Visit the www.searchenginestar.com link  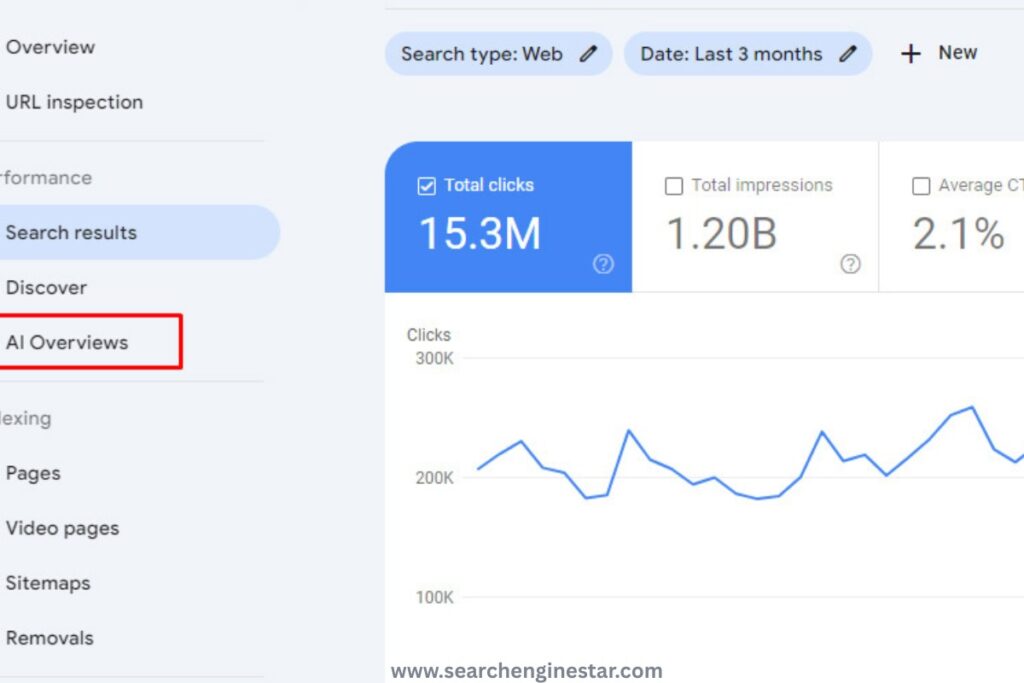coord(527,670)
